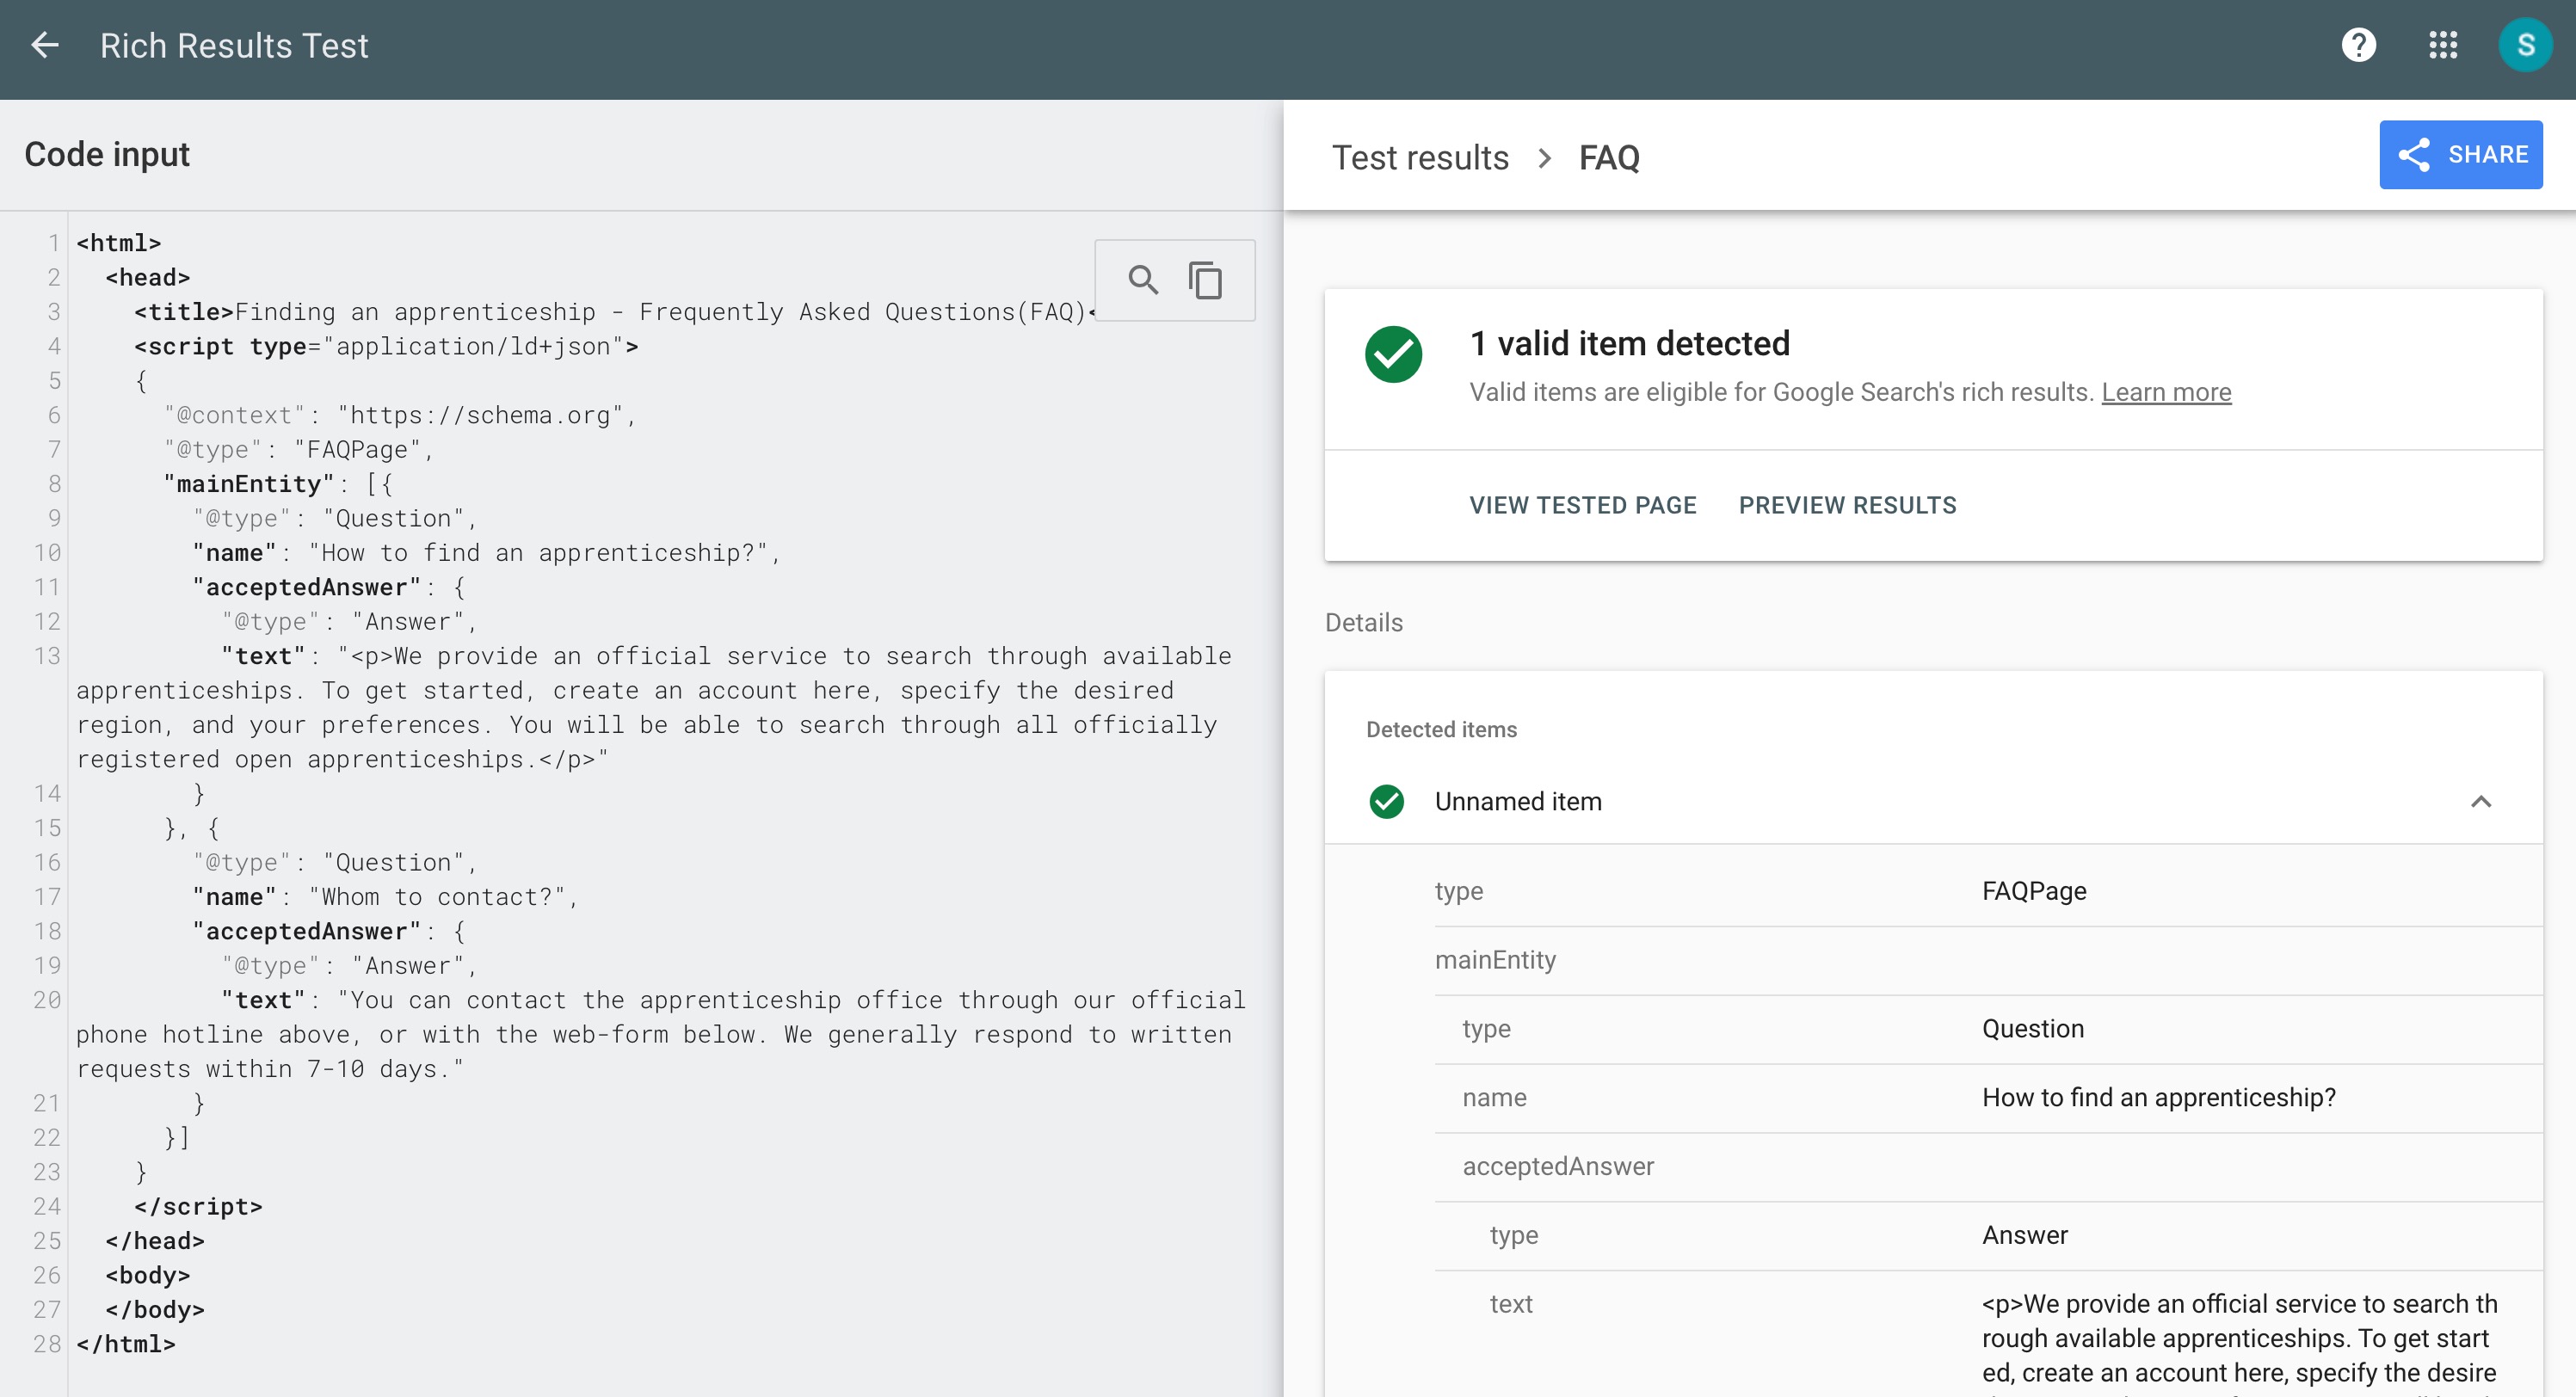Click 'How to find an apprenticeship?' value
The width and height of the screenshot is (2576, 1397).
click(x=2158, y=1098)
